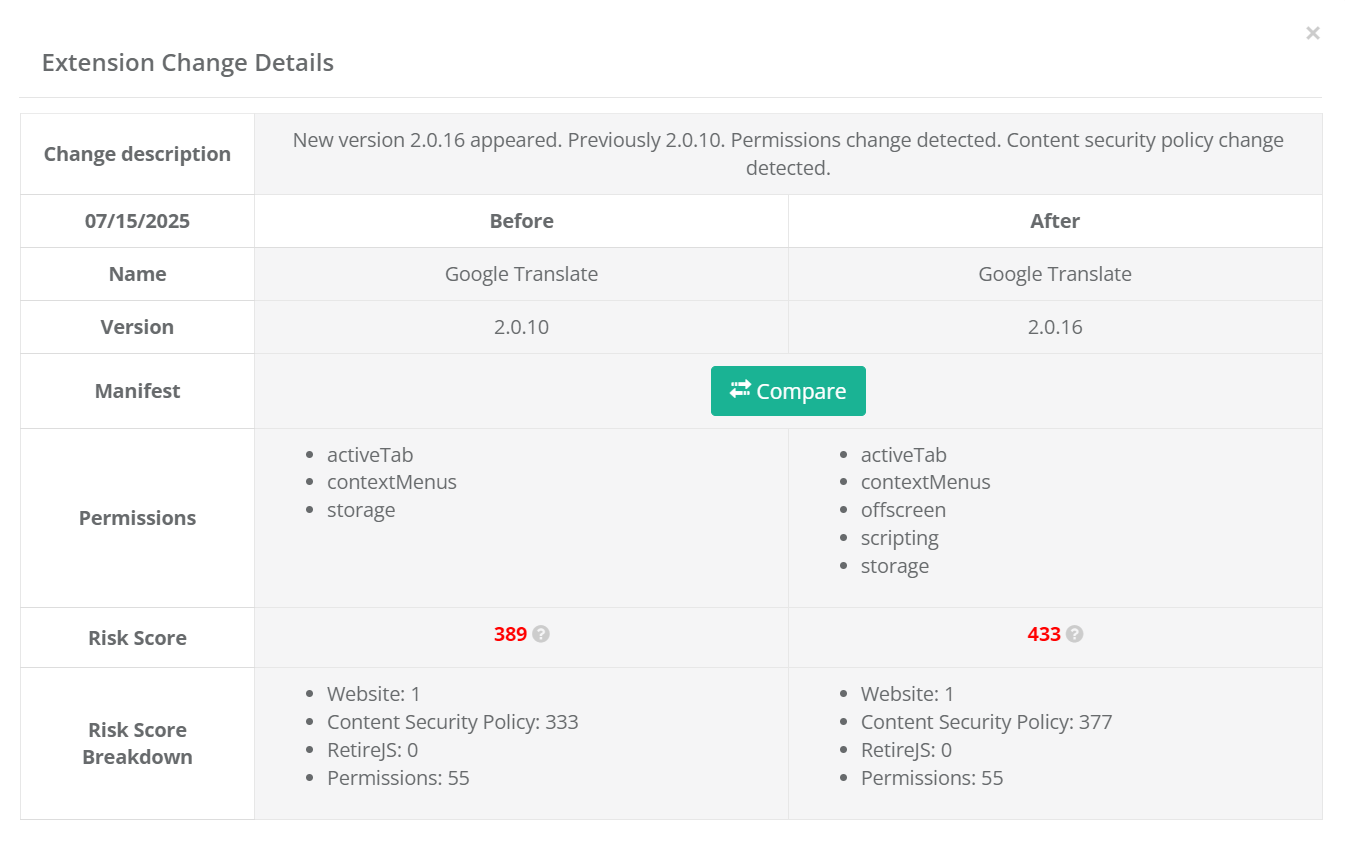Click the red 389 risk score value
Viewport: 1345px width, 862px height.
click(x=510, y=634)
